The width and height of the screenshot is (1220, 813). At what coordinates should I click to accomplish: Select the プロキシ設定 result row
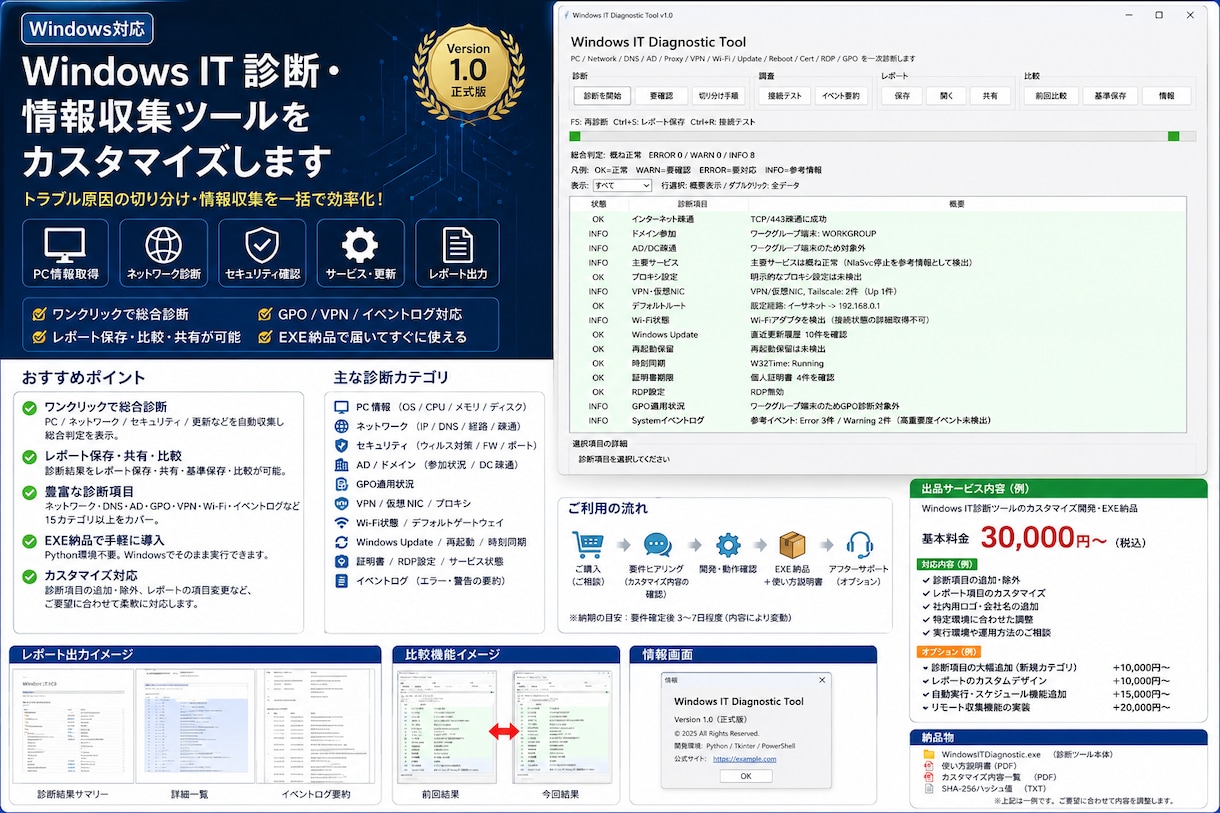pyautogui.click(x=878, y=276)
